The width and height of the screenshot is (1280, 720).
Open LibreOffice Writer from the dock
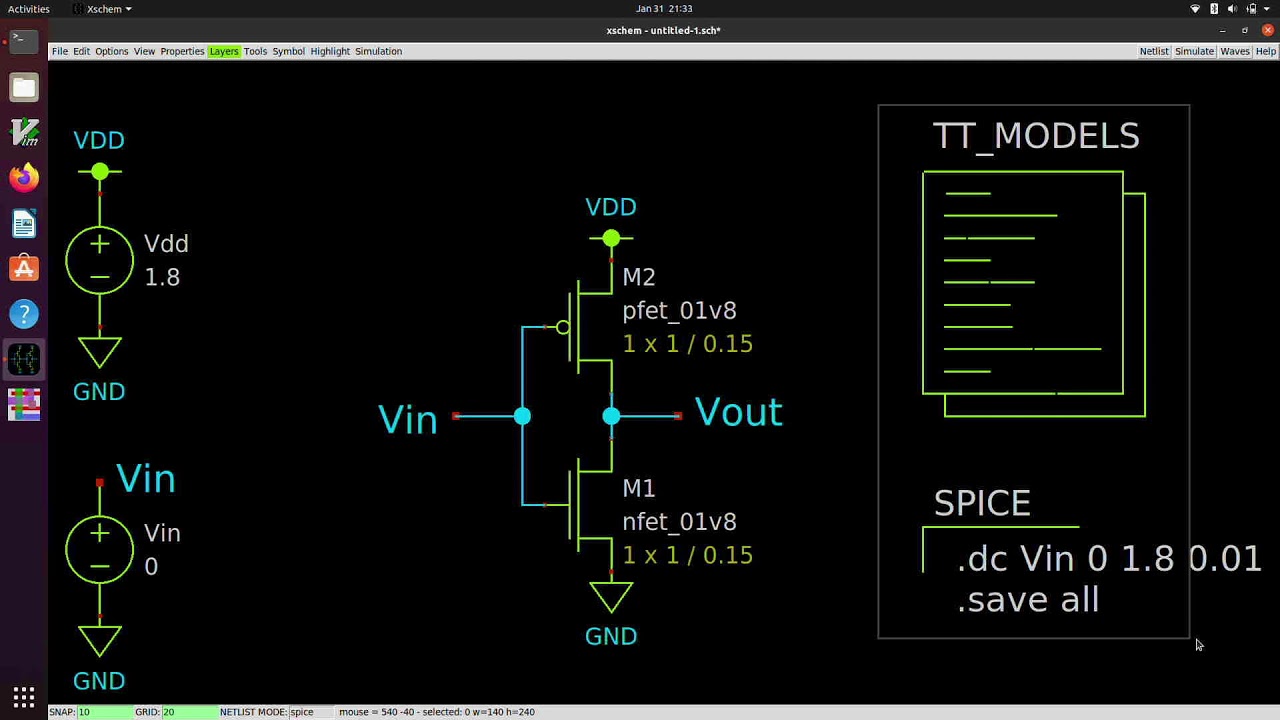coord(24,223)
